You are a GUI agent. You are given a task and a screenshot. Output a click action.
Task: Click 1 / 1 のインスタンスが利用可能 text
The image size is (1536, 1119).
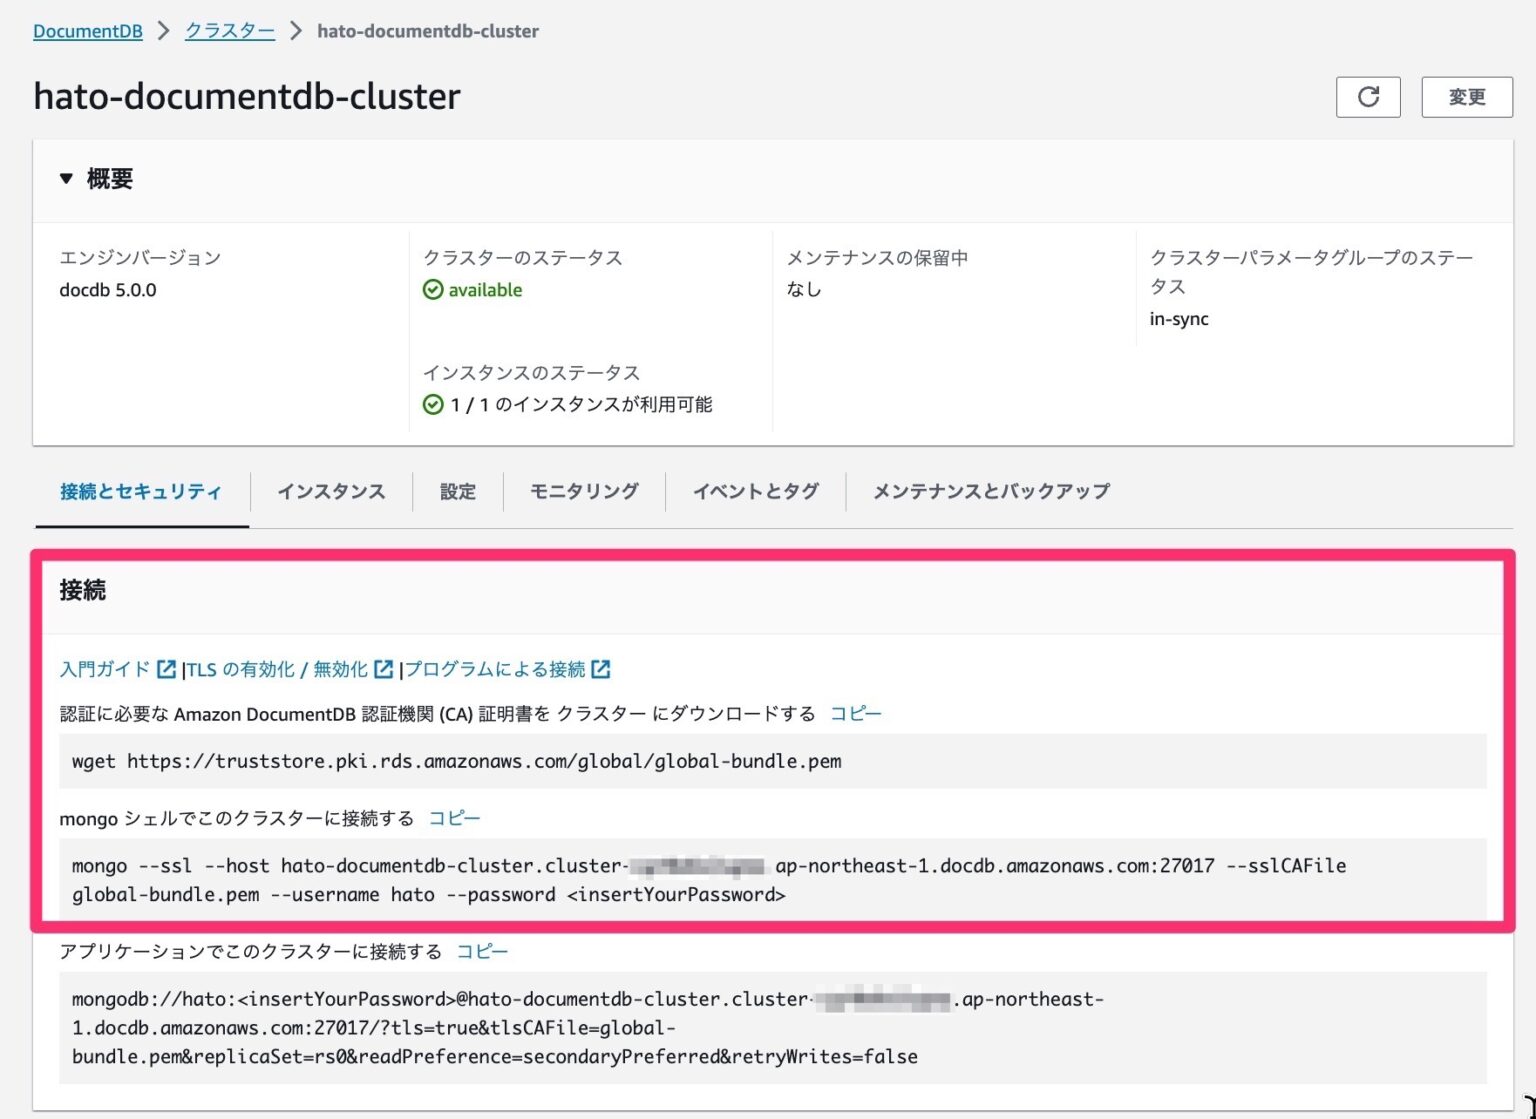click(582, 405)
